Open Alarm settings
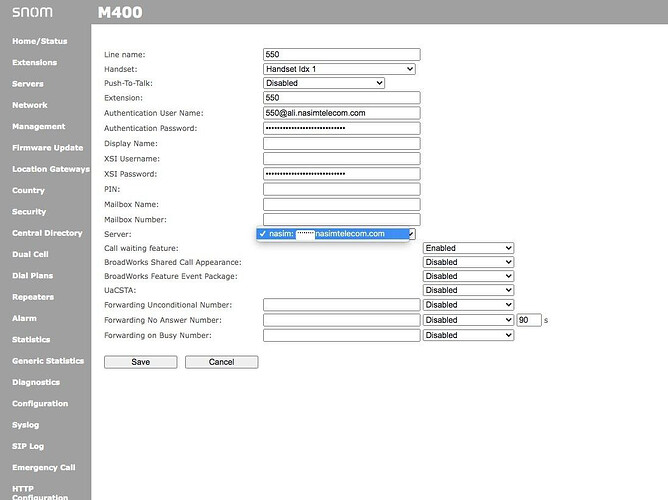The image size is (668, 500). coord(24,318)
